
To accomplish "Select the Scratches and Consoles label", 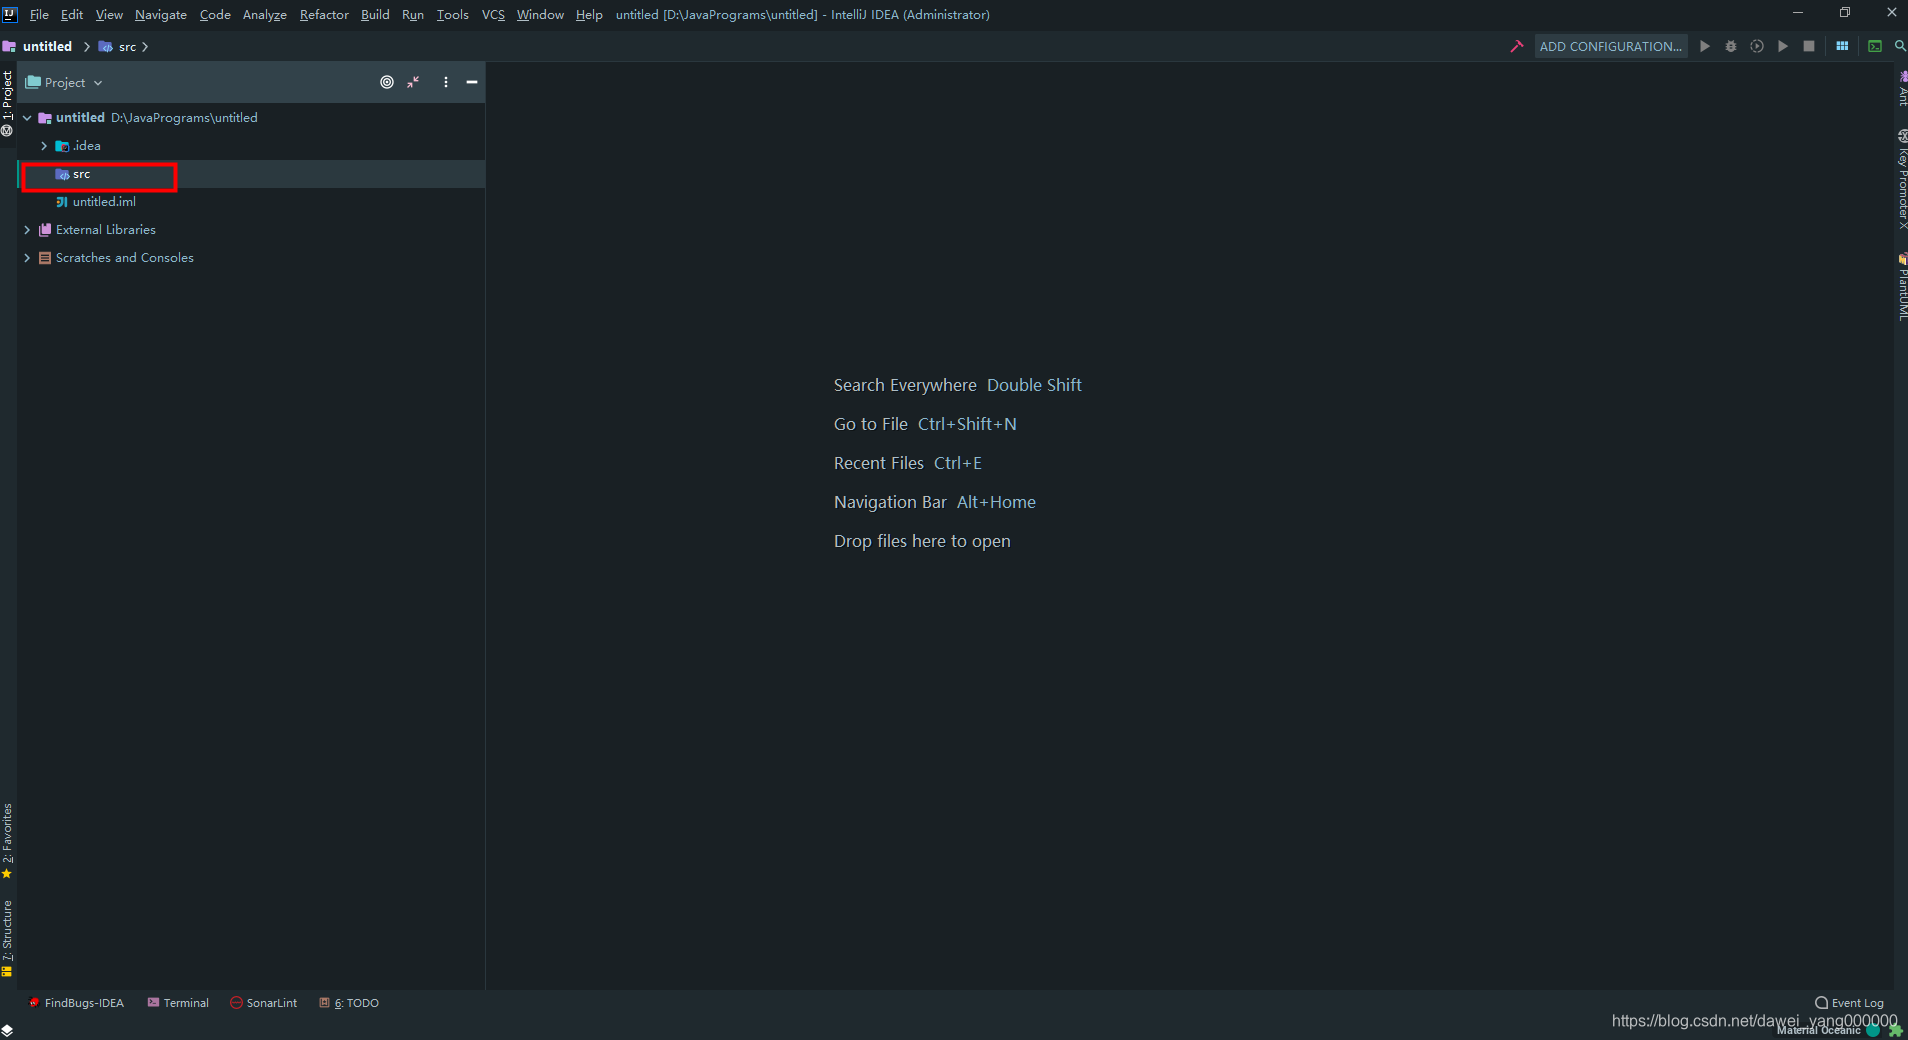I will (125, 258).
